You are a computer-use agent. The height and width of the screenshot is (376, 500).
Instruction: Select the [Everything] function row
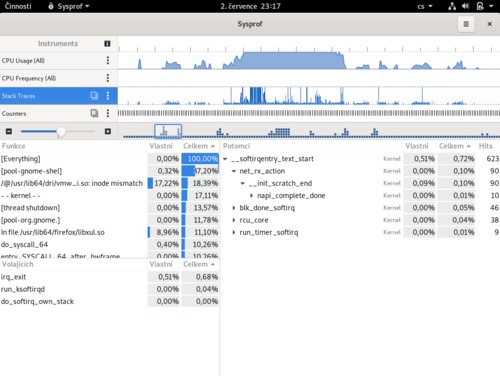tap(109, 159)
